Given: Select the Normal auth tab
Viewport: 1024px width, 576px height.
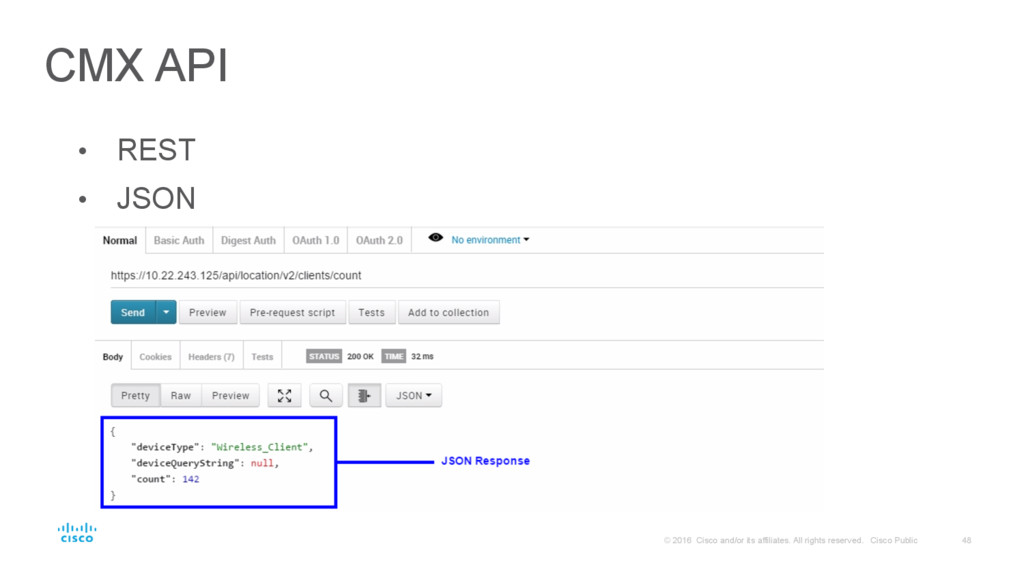Looking at the screenshot, I should coord(120,240).
